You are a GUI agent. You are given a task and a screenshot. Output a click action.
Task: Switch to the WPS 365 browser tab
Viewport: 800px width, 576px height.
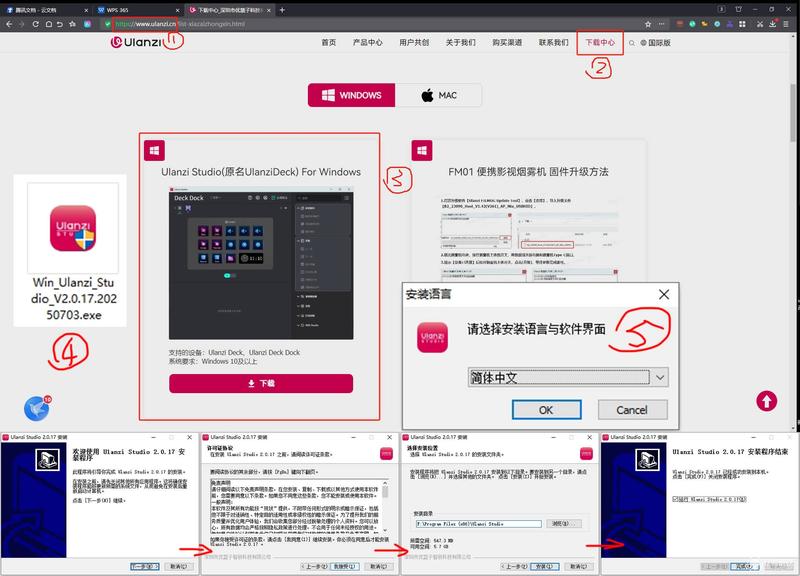click(x=138, y=10)
